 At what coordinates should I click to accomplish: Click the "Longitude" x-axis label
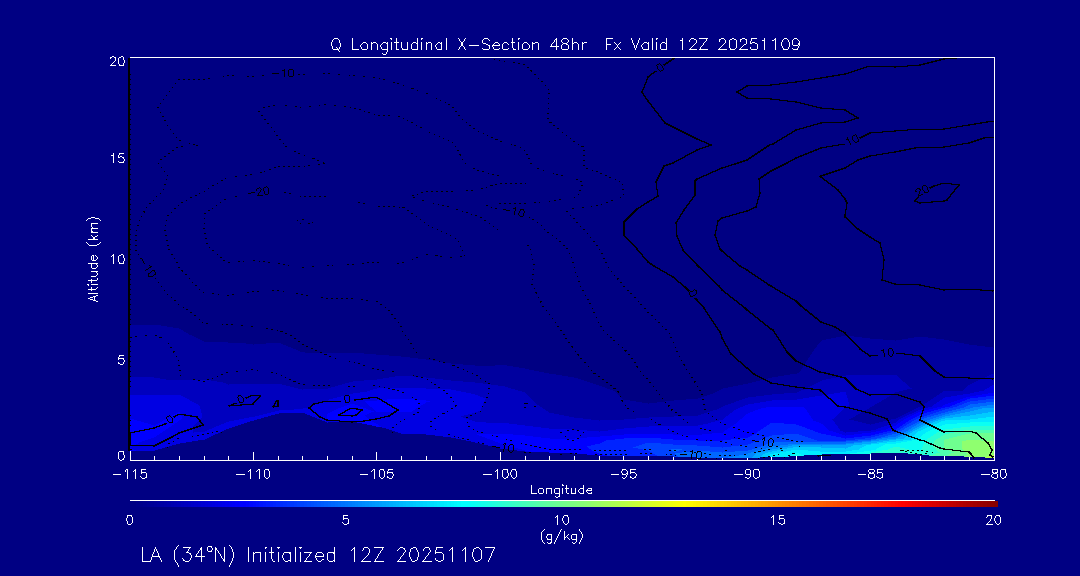coord(561,490)
